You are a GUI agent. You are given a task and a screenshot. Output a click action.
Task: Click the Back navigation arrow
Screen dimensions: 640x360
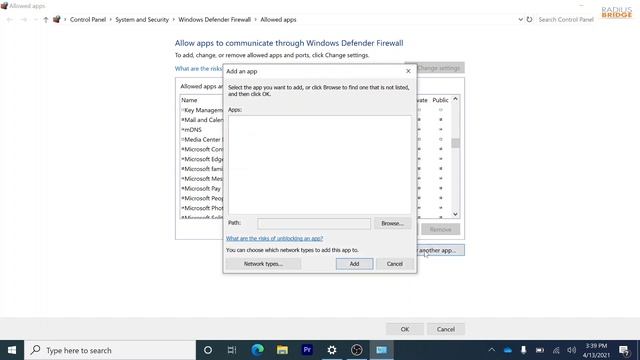(10, 20)
